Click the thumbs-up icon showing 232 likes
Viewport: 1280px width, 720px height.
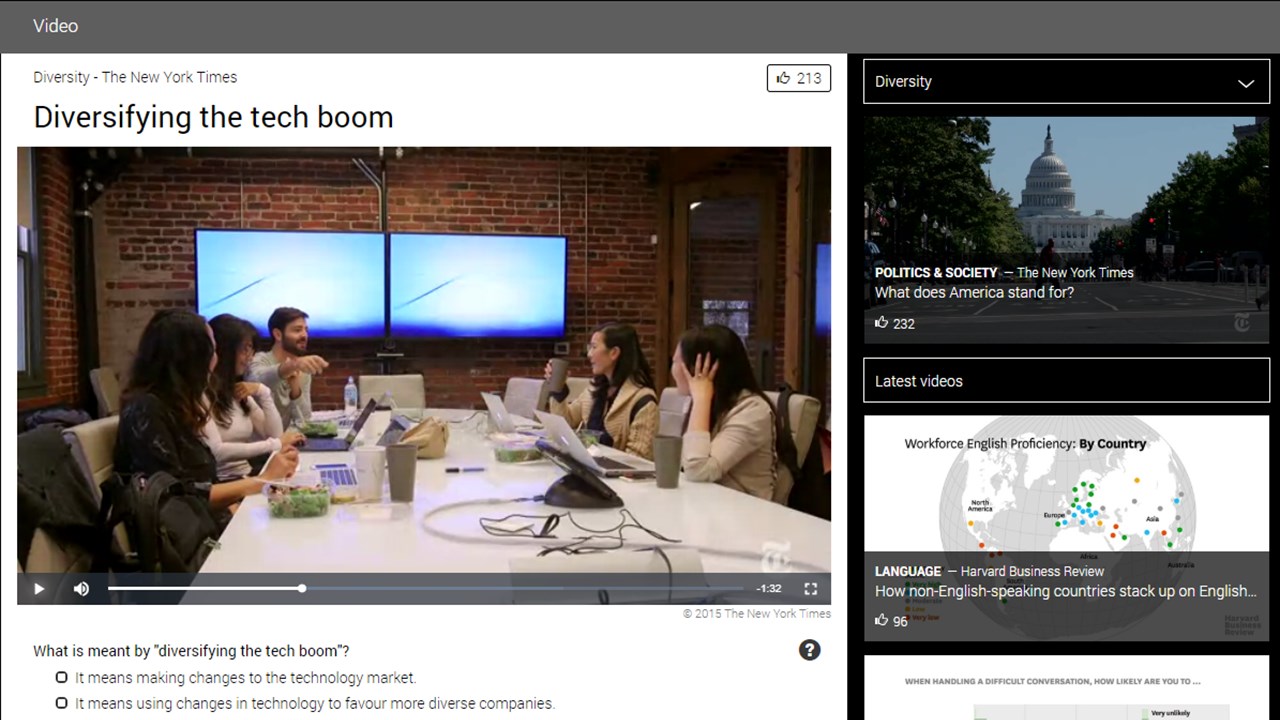882,323
